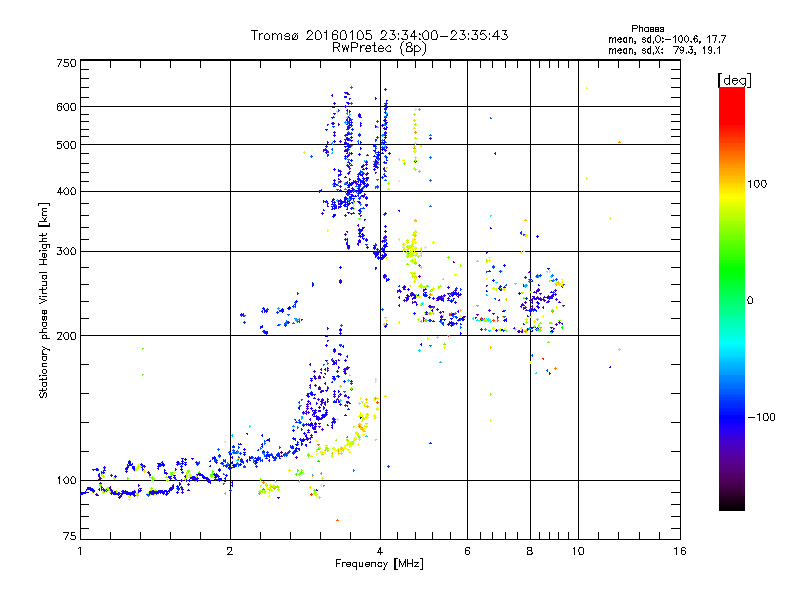This screenshot has height=600, width=800.
Task: Click the plot title 'Tromsø 20160105 23:34:00-23:35:43'
Action: [379, 35]
